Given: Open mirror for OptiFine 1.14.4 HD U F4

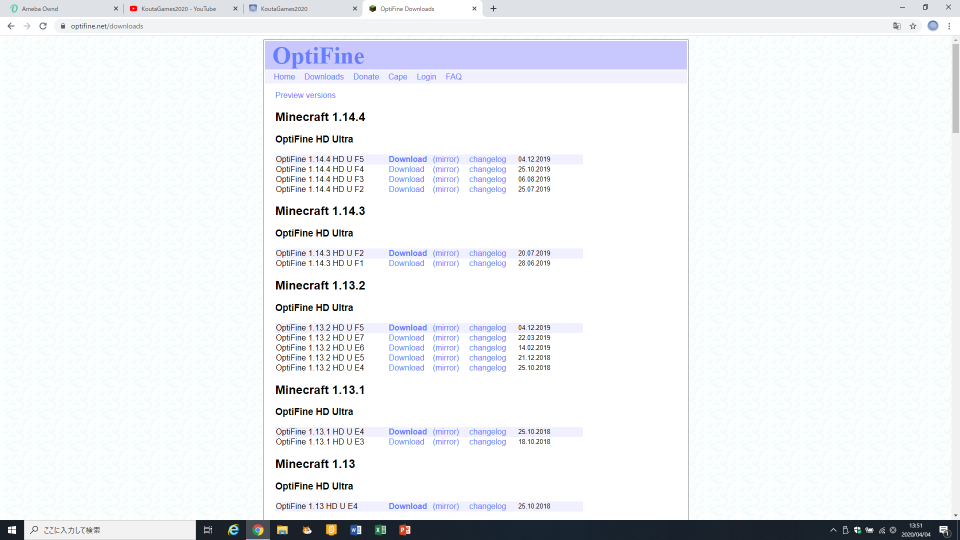Looking at the screenshot, I should tap(446, 170).
